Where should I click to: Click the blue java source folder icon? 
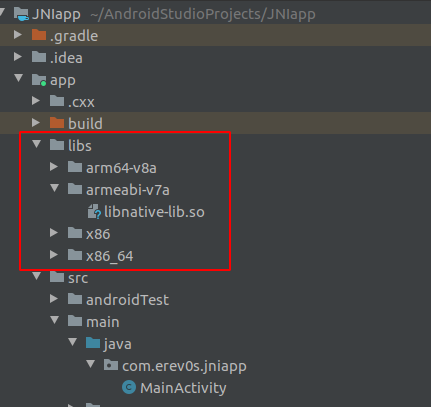[93, 343]
